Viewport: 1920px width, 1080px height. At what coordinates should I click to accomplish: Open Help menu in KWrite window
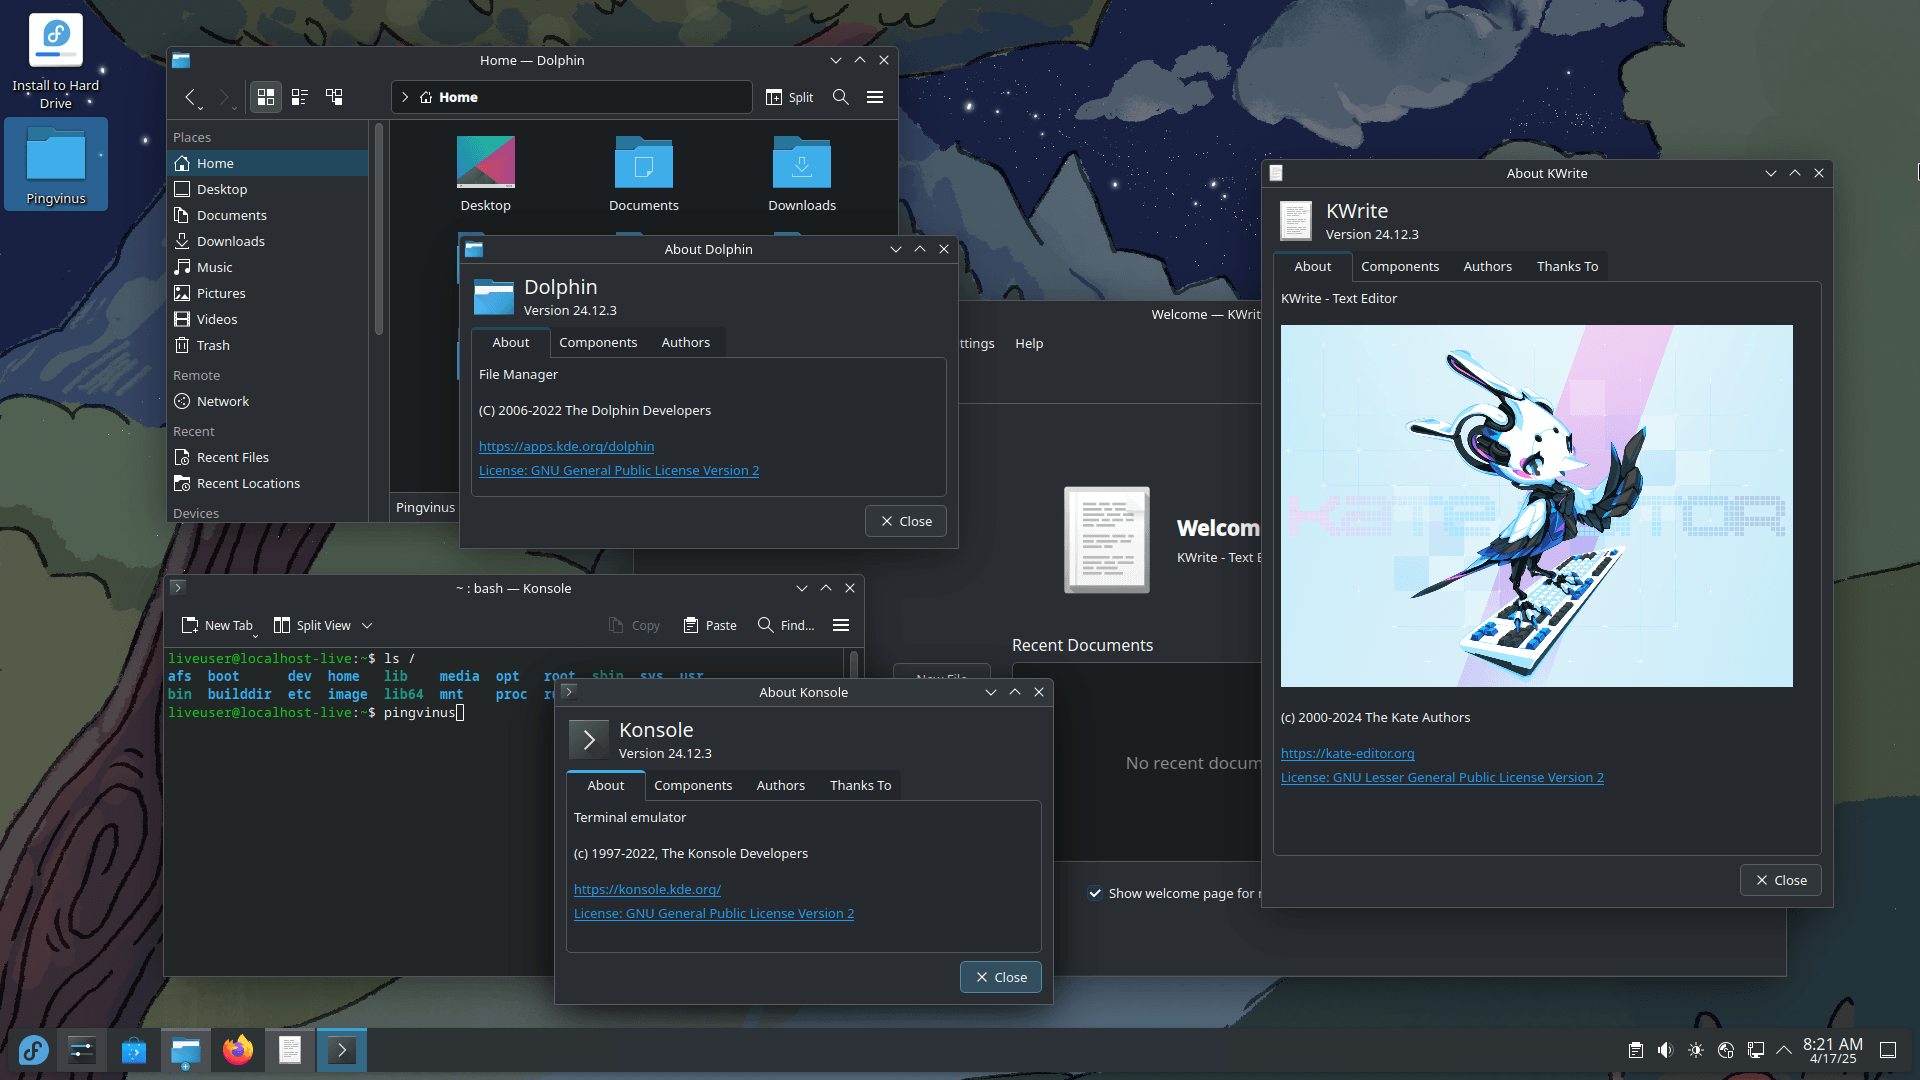(x=1029, y=343)
